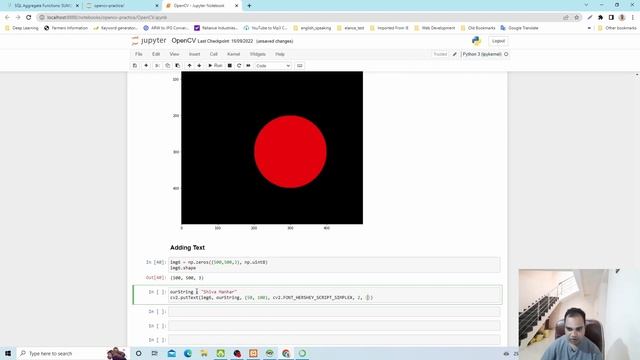Click the code cell containing ourString
Image resolution: width=640 pixels, height=360 pixels.
pos(334,295)
